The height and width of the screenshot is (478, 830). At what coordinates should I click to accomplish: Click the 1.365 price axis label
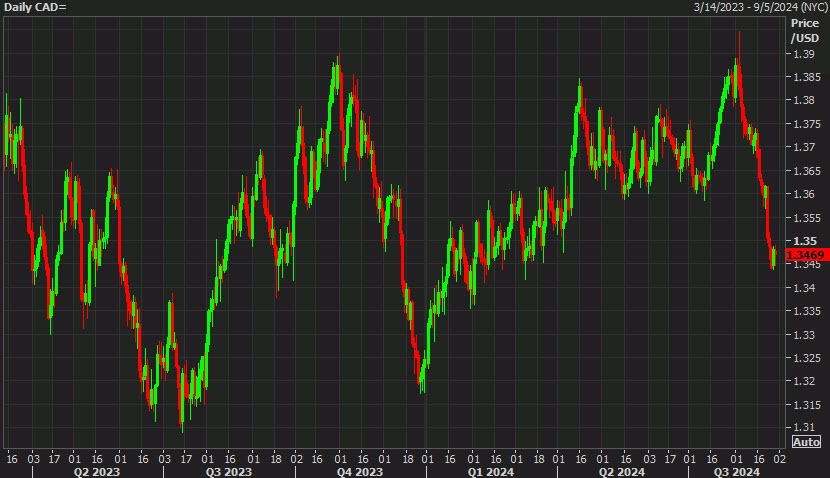pyautogui.click(x=807, y=170)
